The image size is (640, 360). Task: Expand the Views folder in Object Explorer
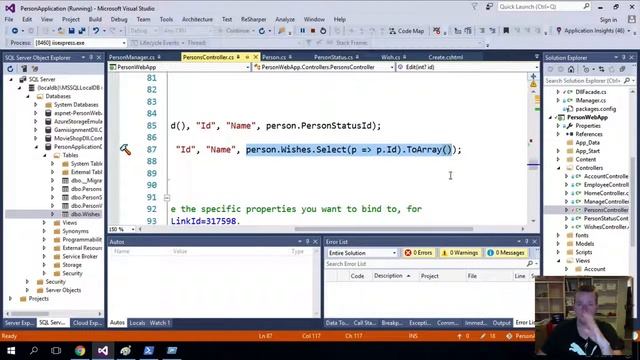pyautogui.click(x=44, y=223)
